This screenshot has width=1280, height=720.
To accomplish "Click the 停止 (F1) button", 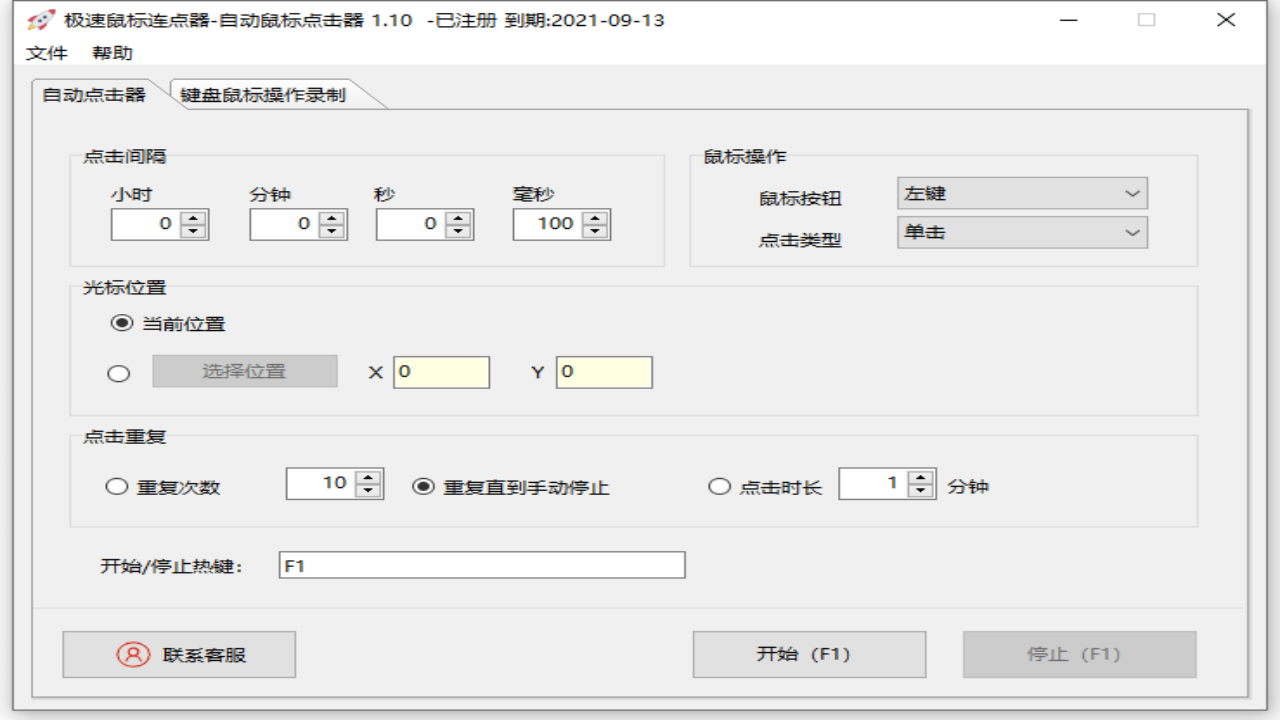I will [1080, 655].
